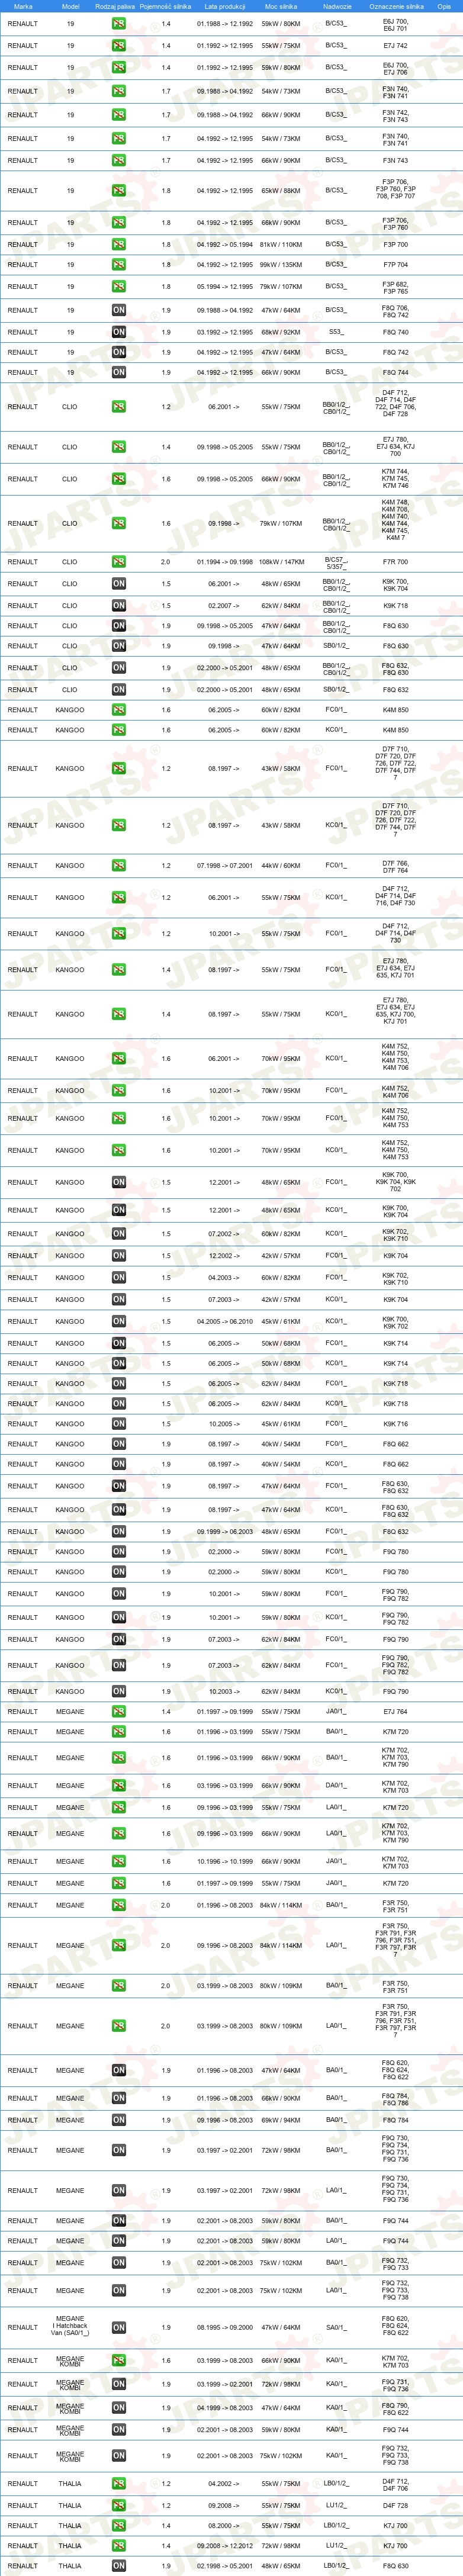
Task: Click the diesel ON icon in the F8Q 740 row
Action: coord(118,332)
